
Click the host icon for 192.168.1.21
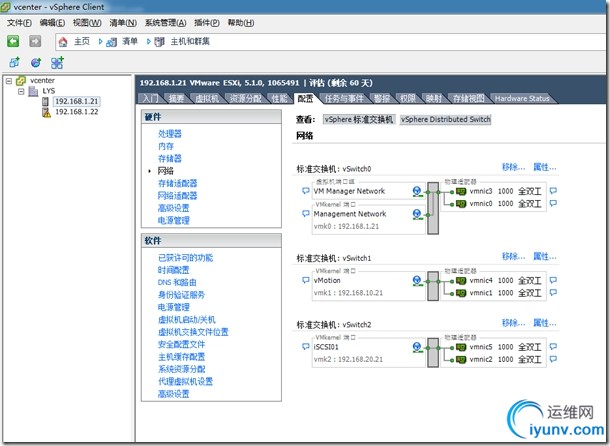46,102
